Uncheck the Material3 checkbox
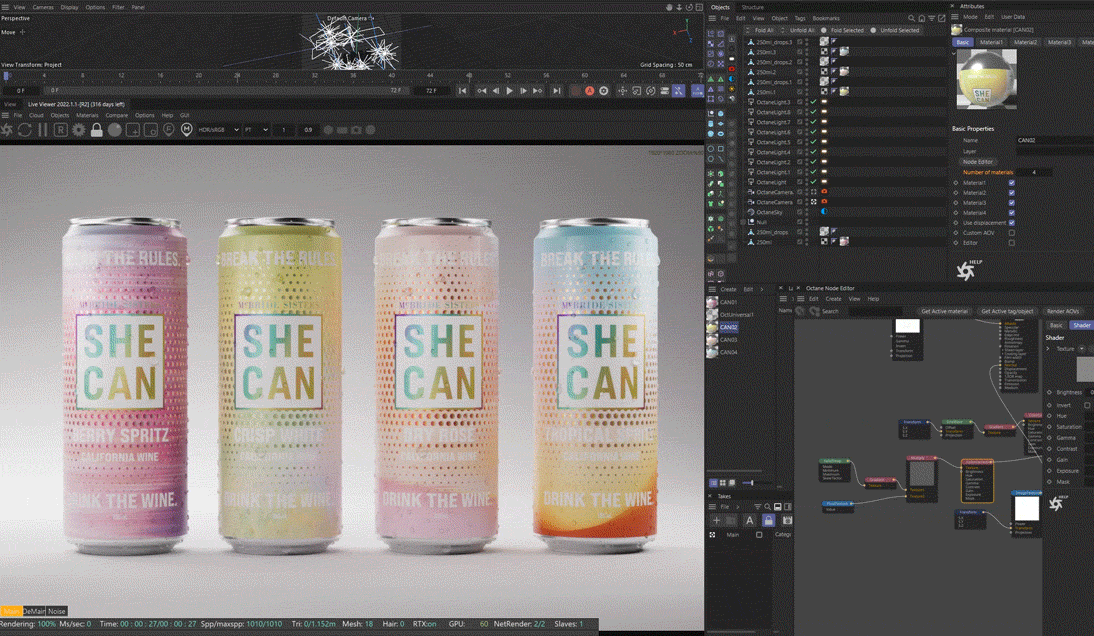The image size is (1094, 636). coord(1012,203)
